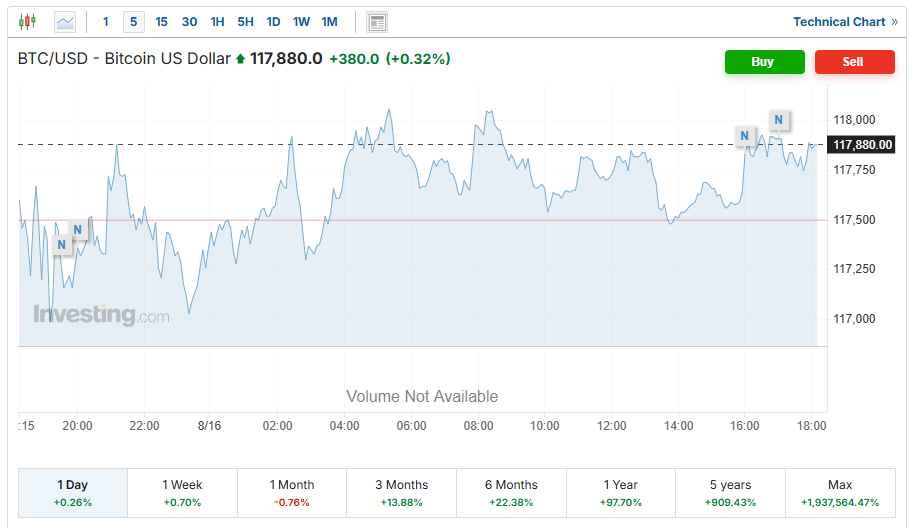Click the news marker near 16:00

click(744, 135)
